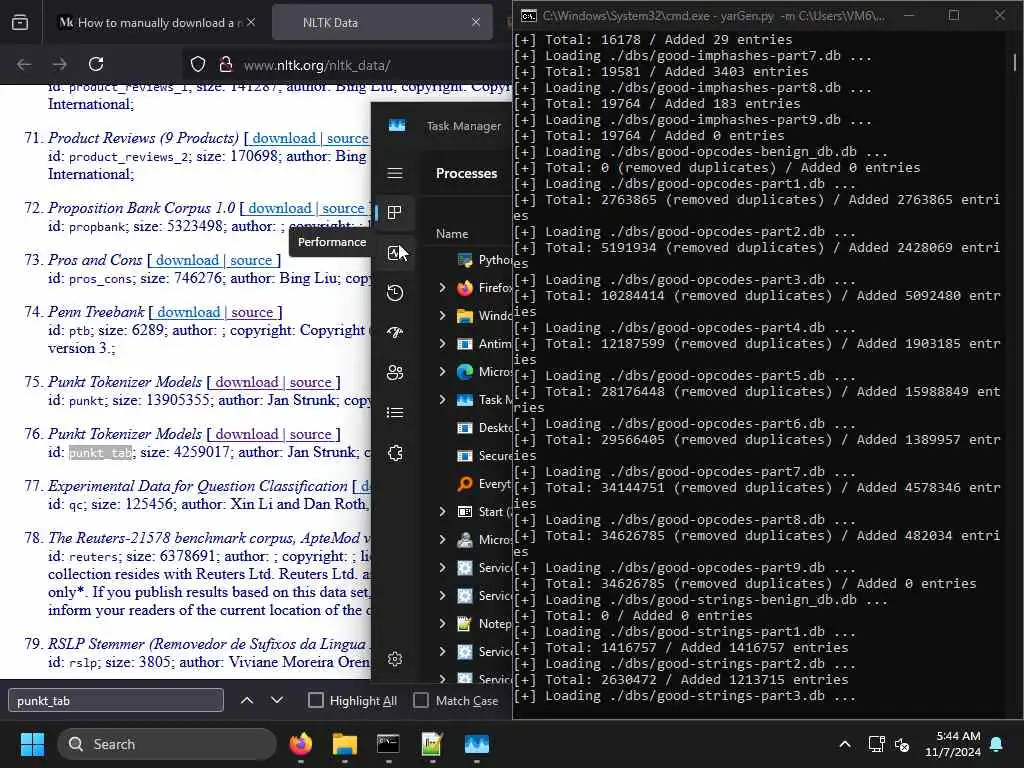This screenshot has height=768, width=1024.
Task: Click 'Loading ./dbs/good-opcodes-part5.db' line in cmd
Action: coord(684,376)
